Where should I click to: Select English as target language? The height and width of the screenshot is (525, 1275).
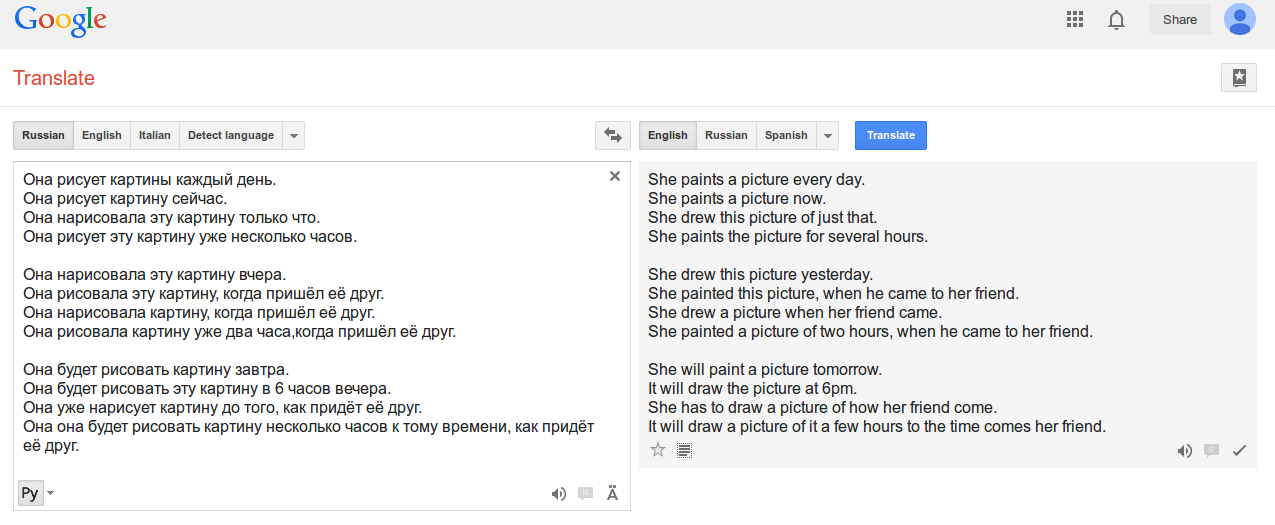[668, 135]
